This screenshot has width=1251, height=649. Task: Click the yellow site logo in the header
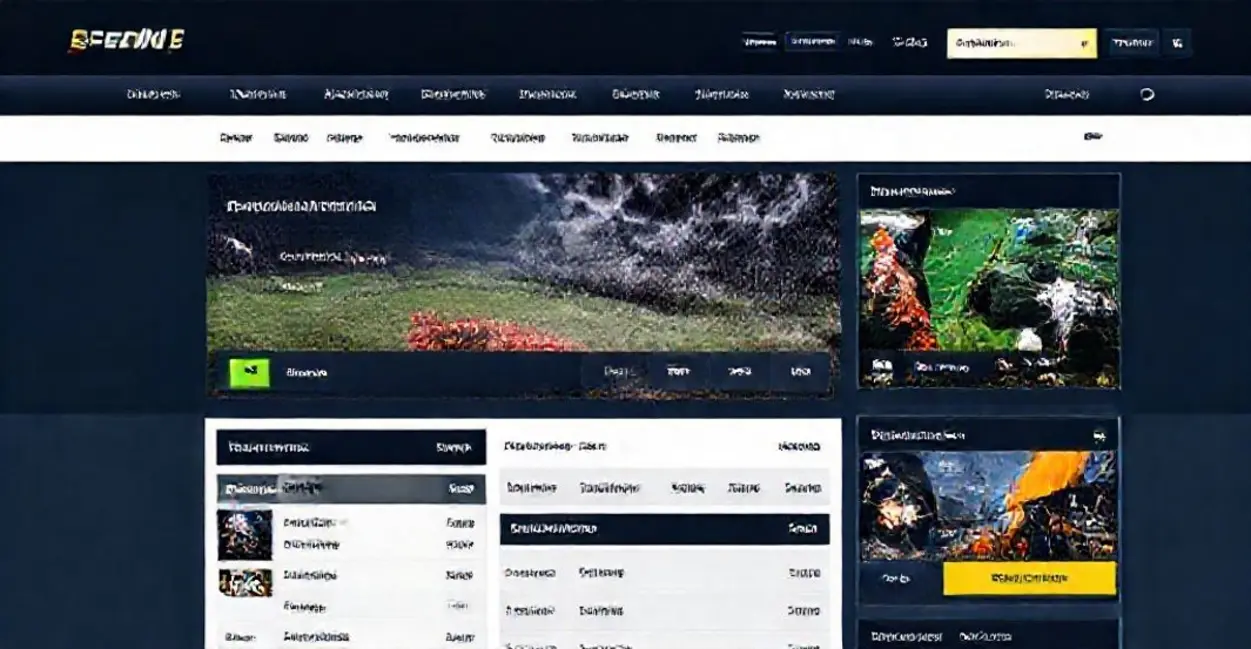(126, 40)
